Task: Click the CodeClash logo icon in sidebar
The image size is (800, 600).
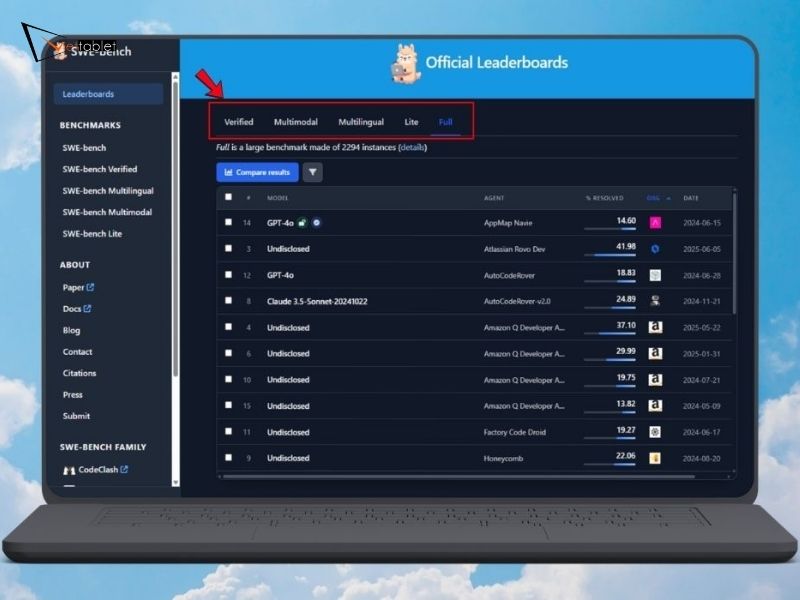Action: point(69,470)
